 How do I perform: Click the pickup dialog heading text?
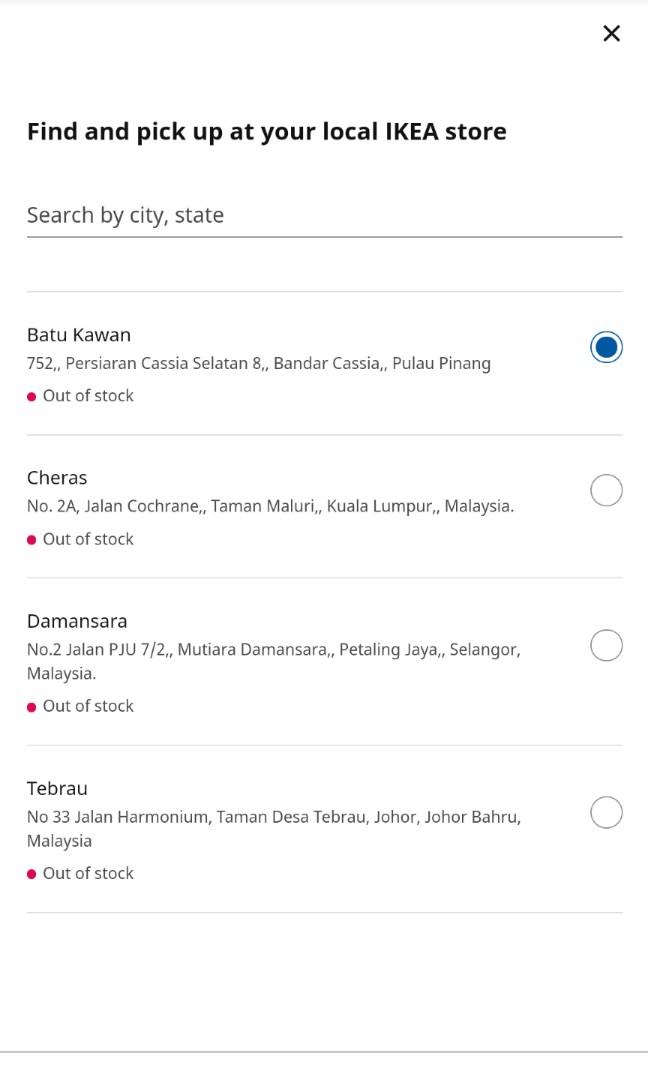click(266, 131)
